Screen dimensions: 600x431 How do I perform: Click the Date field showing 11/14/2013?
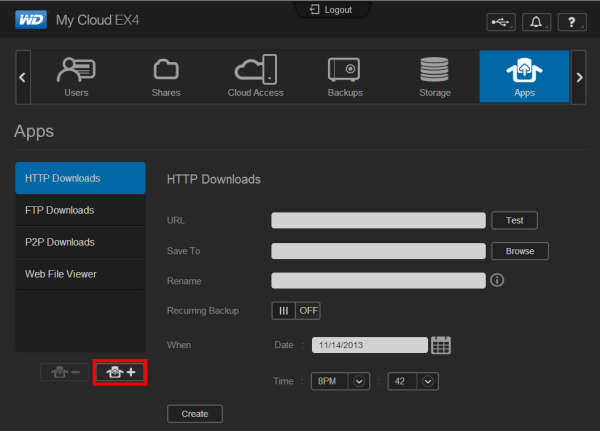[370, 345]
